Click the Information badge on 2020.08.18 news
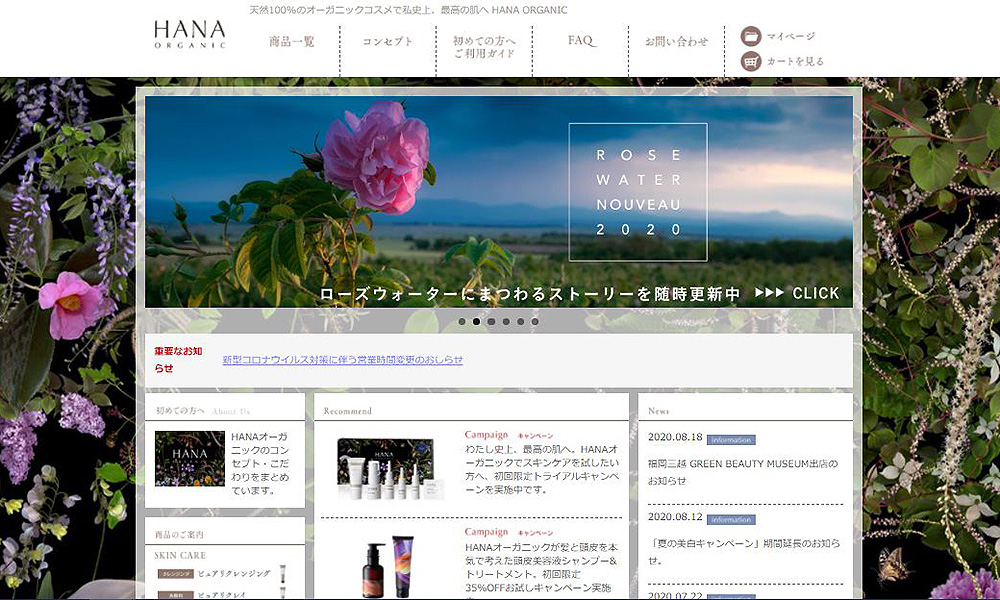 (731, 439)
